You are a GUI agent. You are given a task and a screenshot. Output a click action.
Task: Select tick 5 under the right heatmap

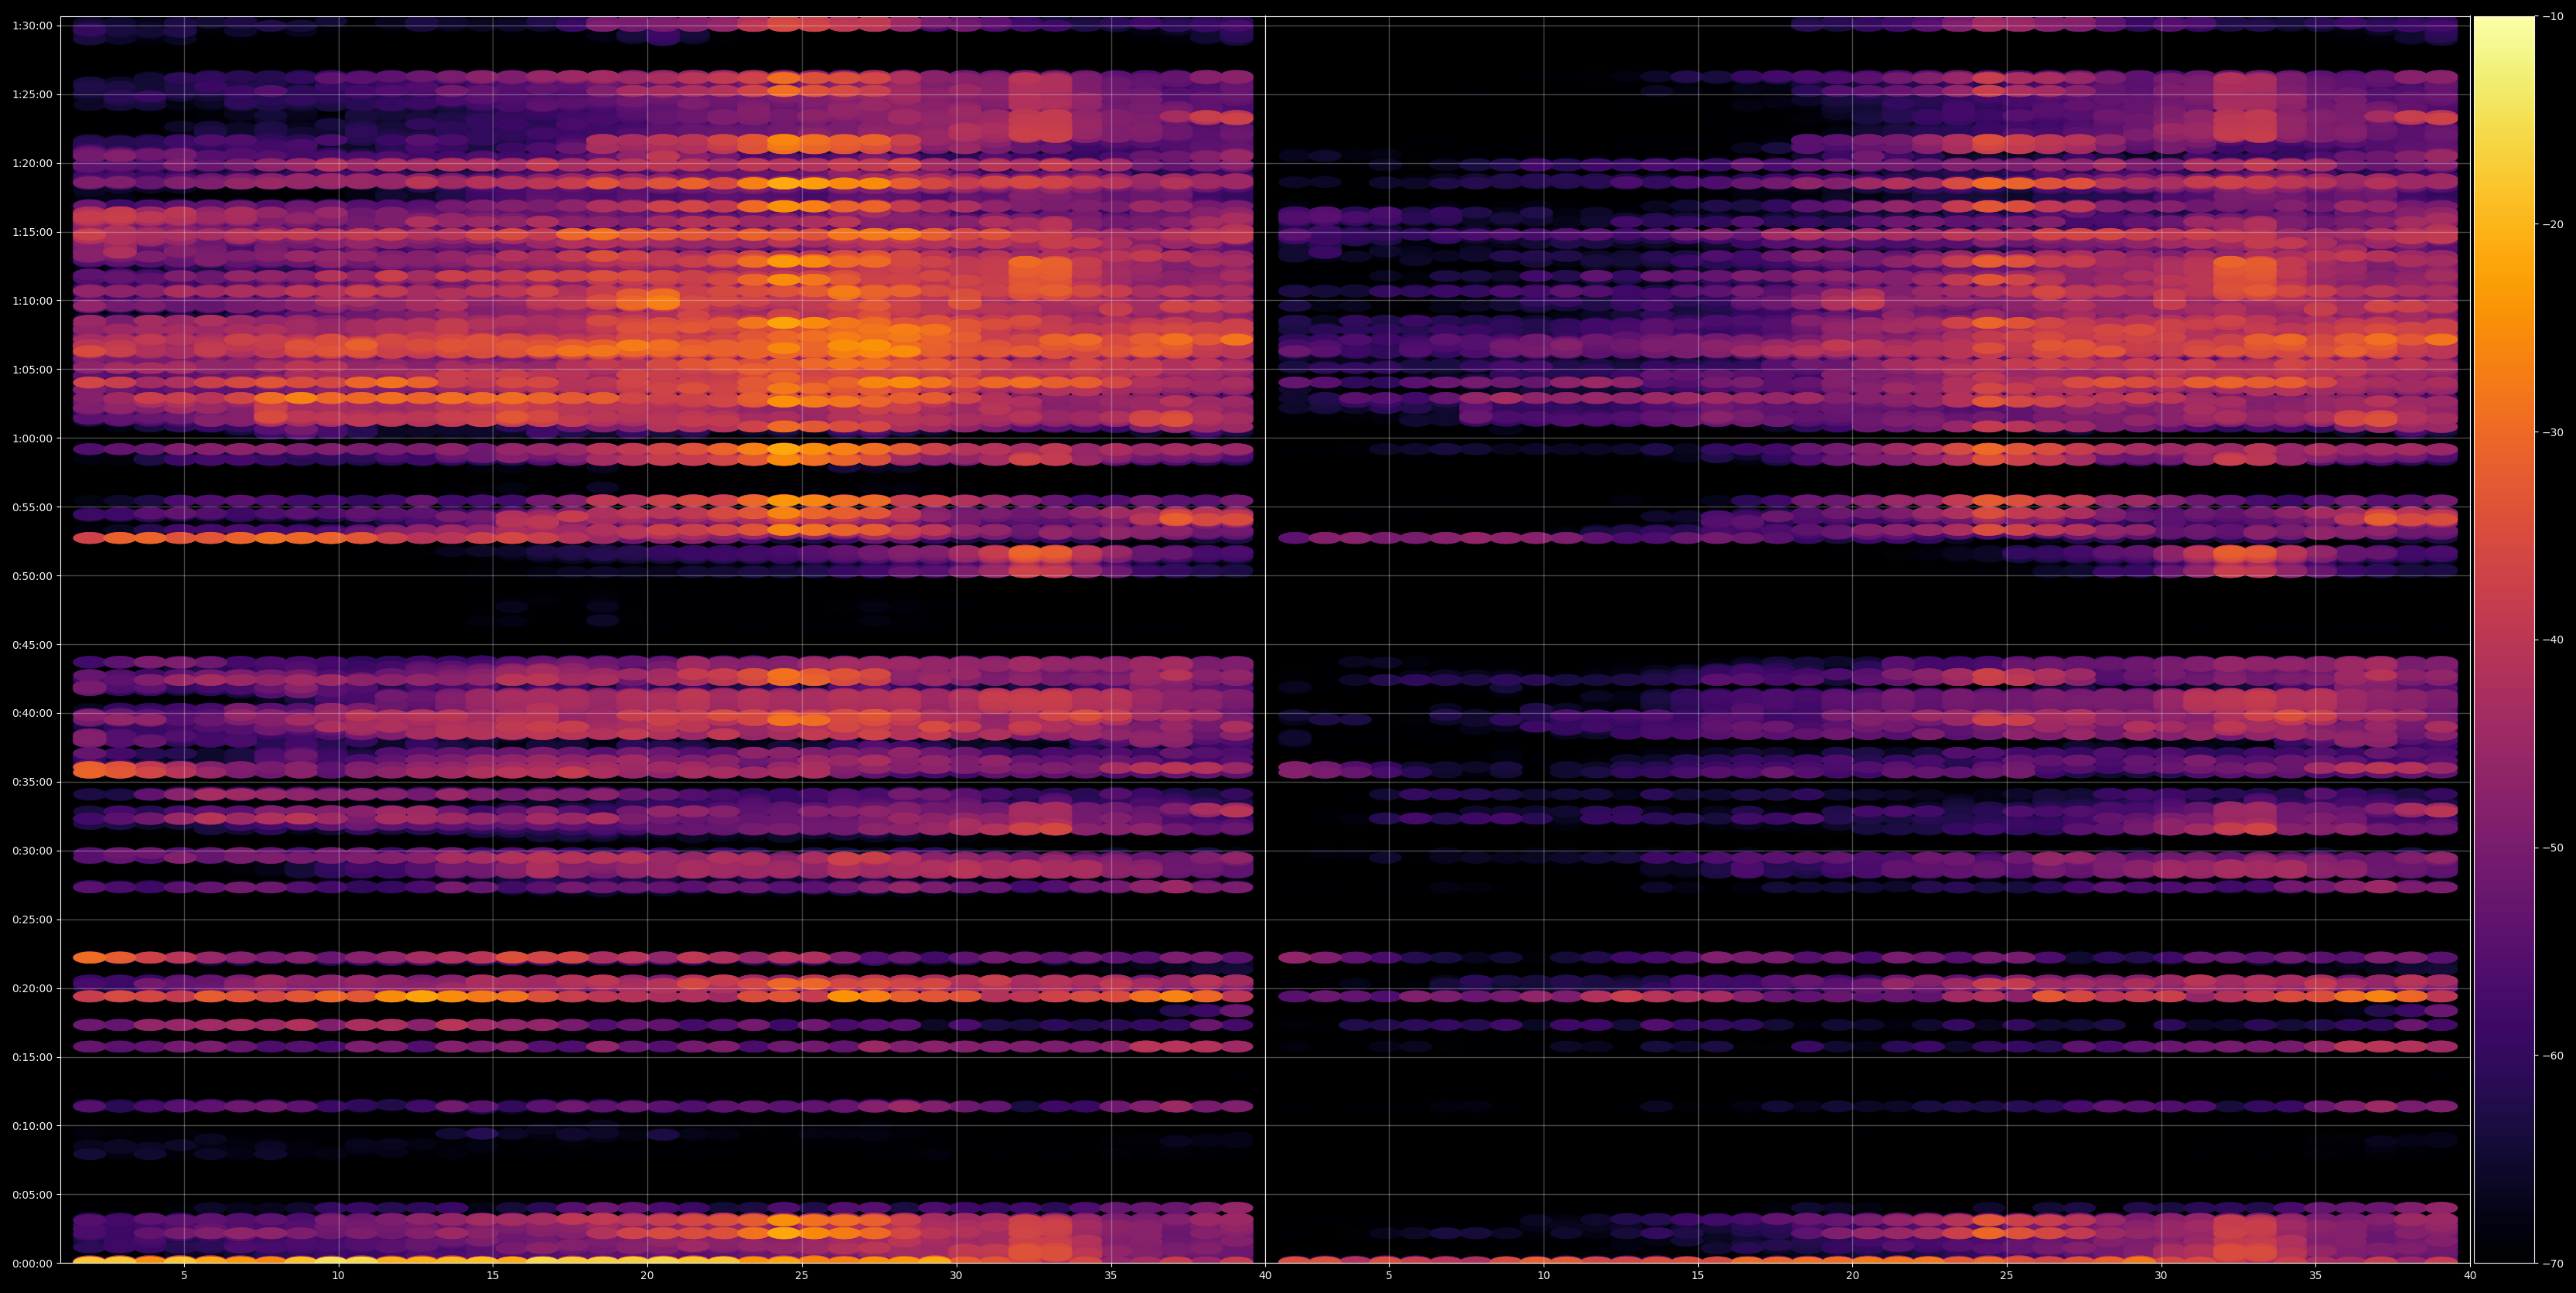point(1389,1276)
